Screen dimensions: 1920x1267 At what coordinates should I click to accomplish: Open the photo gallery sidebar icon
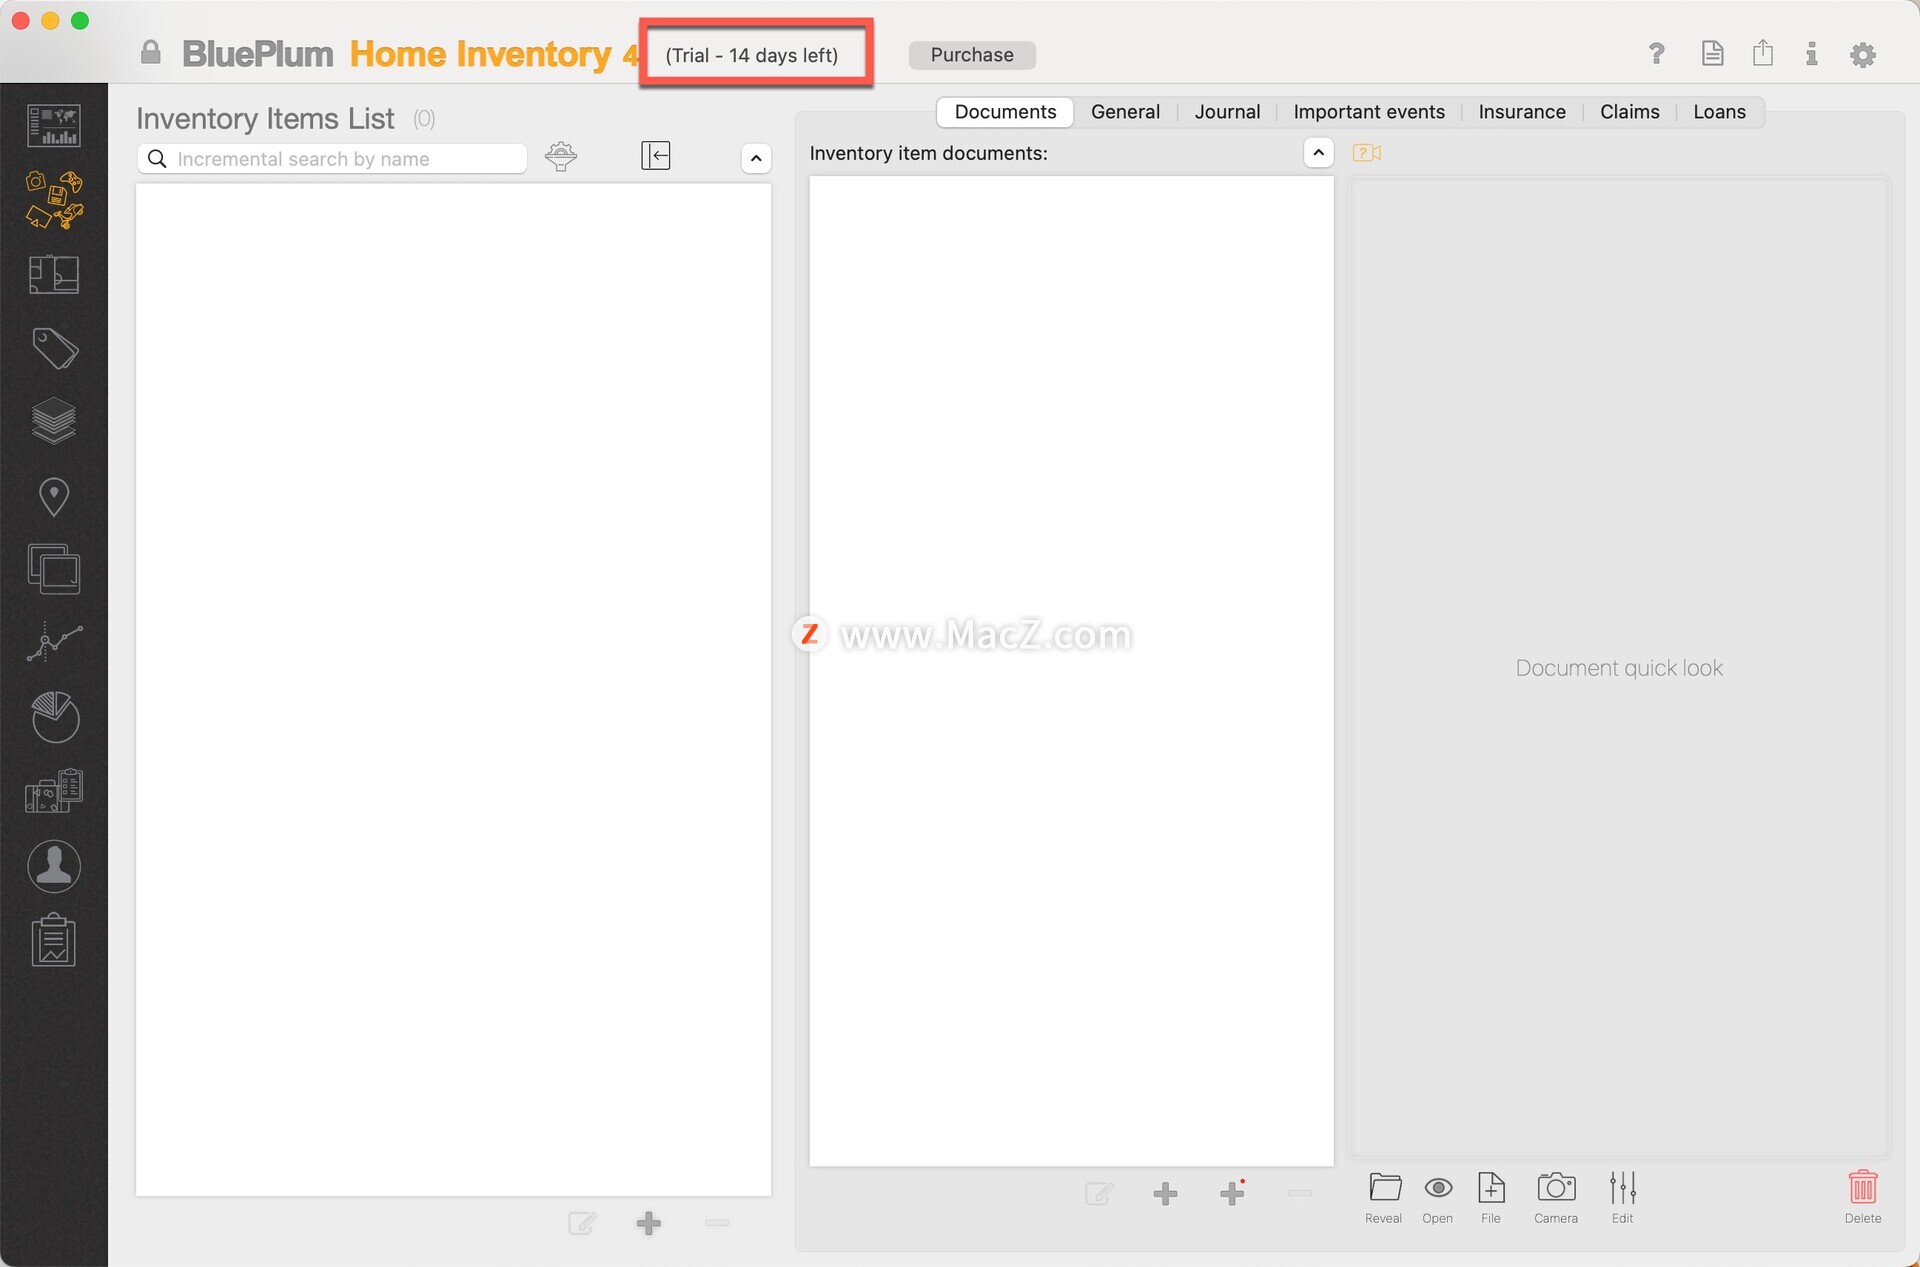(x=54, y=569)
